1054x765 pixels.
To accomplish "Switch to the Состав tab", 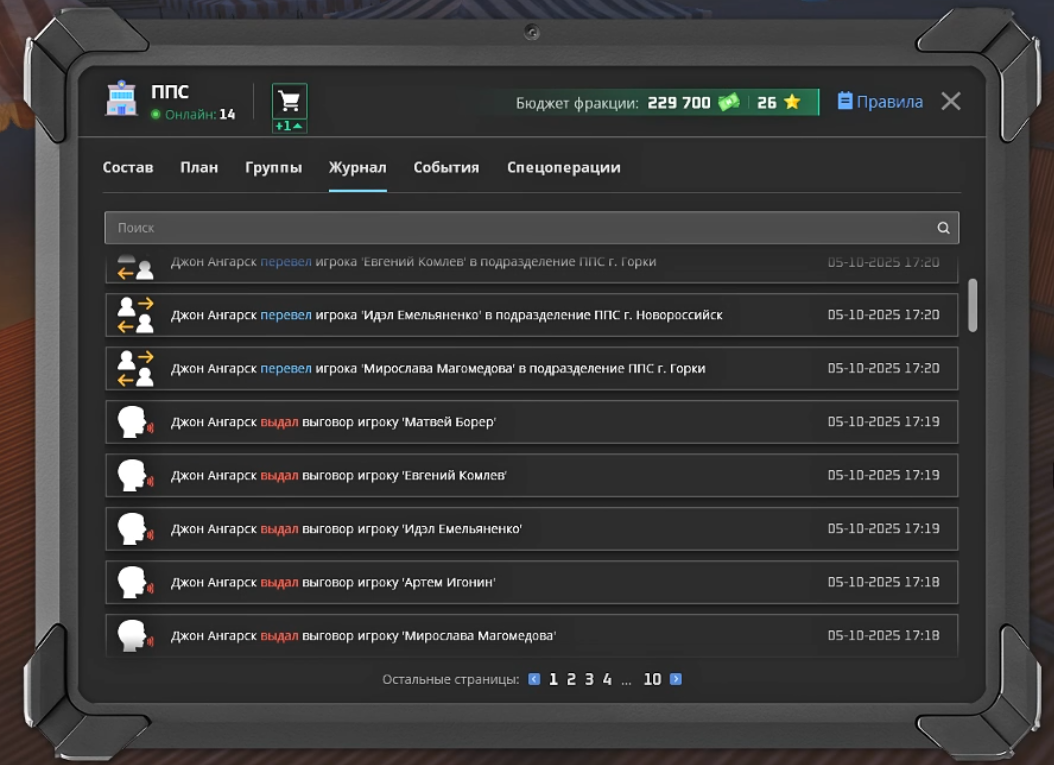I will [x=128, y=168].
